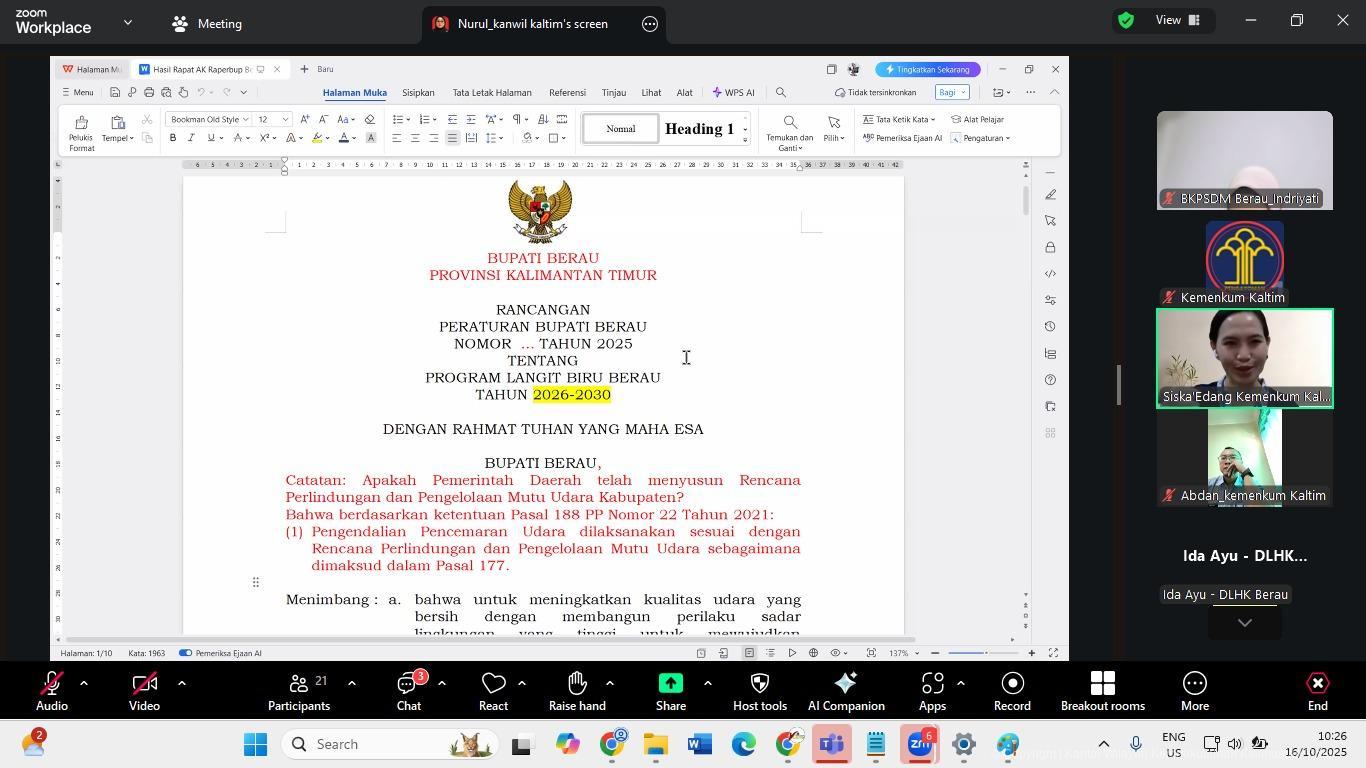Open the Referensi ribbon tab

tap(567, 93)
